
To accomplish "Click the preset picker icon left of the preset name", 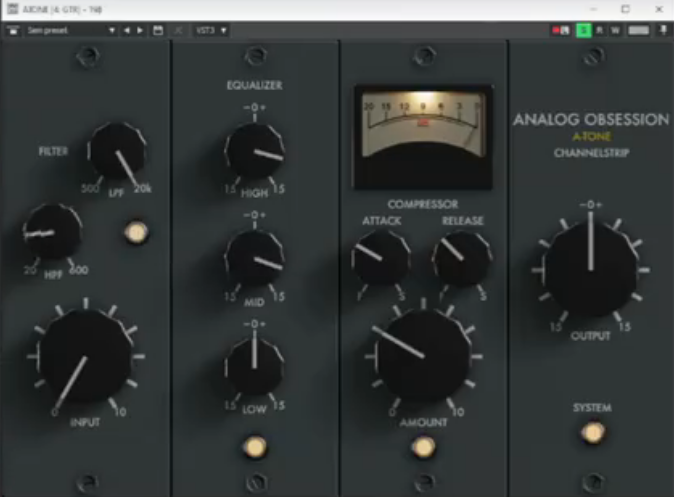I will coord(13,31).
